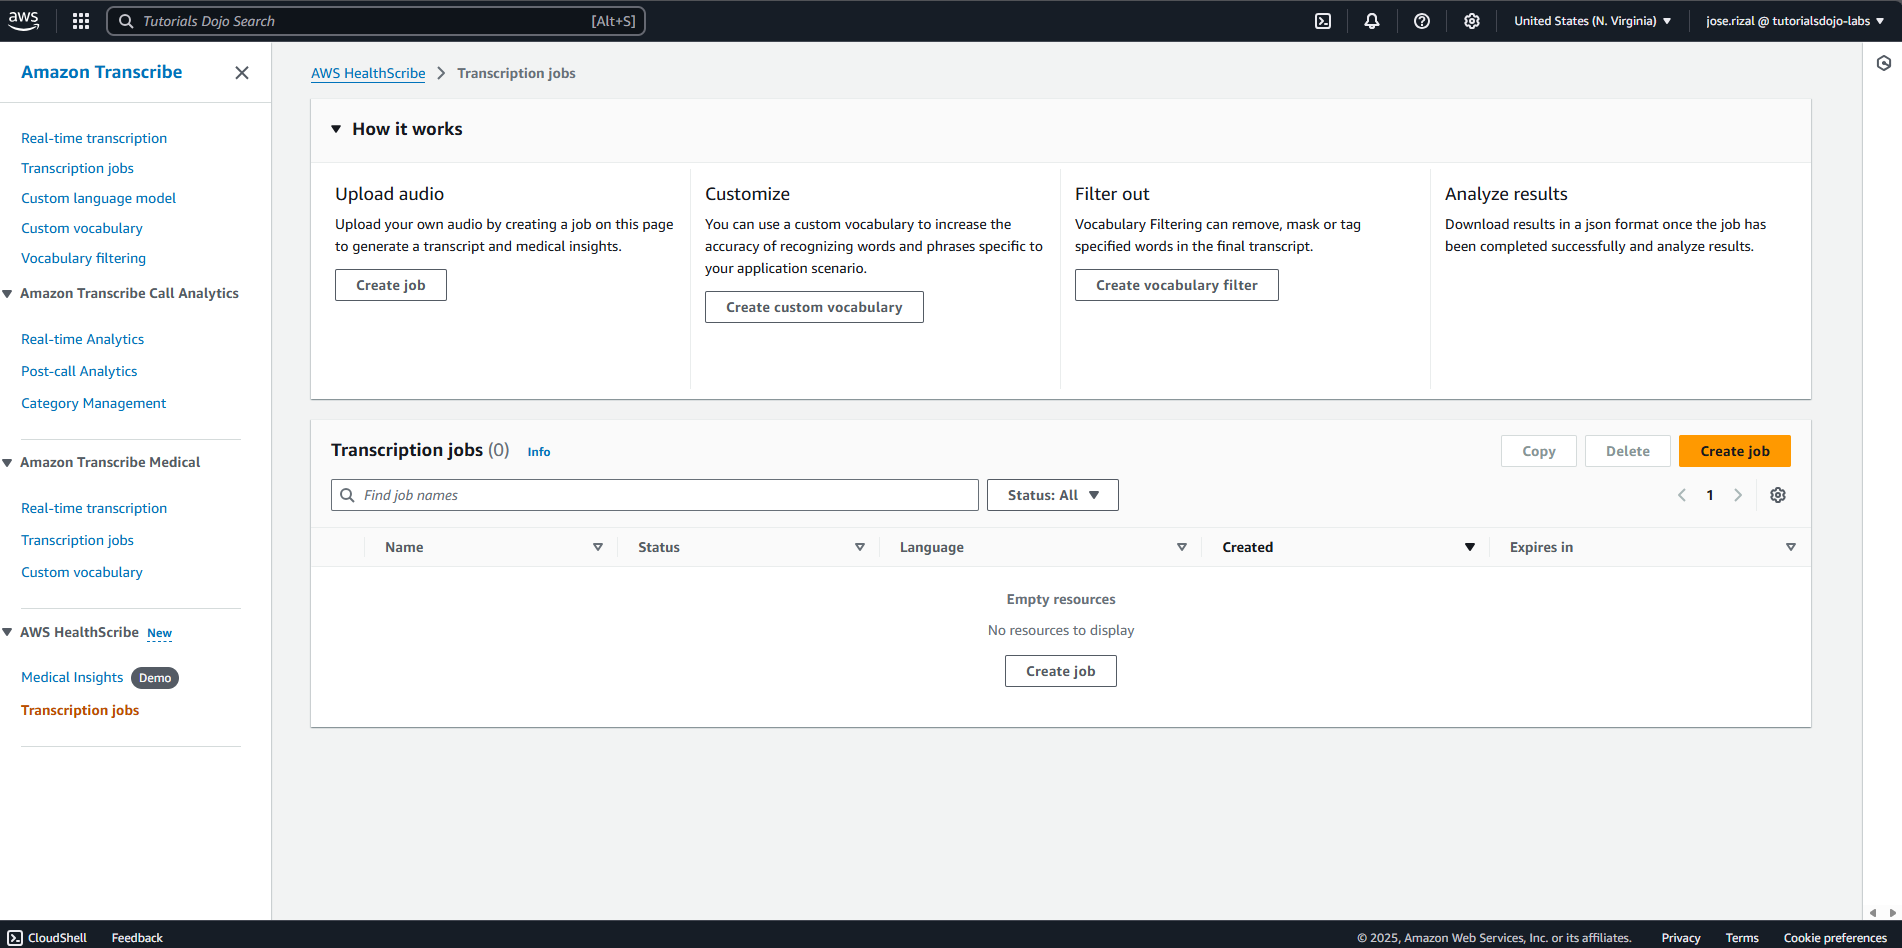Image resolution: width=1902 pixels, height=948 pixels.
Task: Sort by Created column arrow
Action: point(1470,547)
